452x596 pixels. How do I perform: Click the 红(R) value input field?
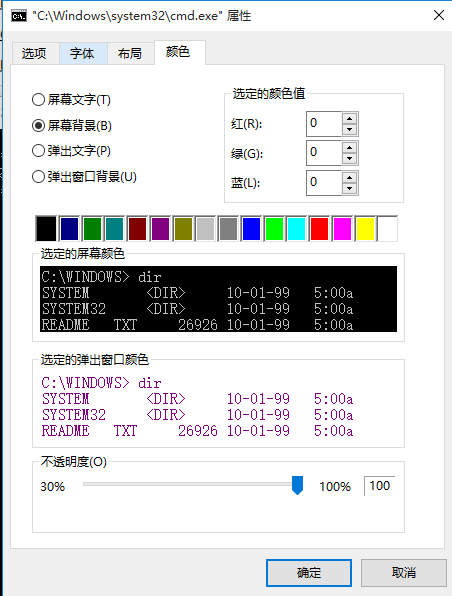(324, 124)
